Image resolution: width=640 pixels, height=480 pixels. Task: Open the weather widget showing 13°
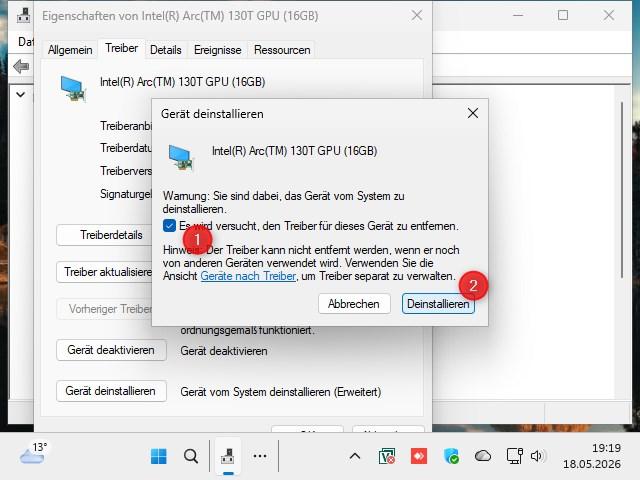(x=33, y=453)
